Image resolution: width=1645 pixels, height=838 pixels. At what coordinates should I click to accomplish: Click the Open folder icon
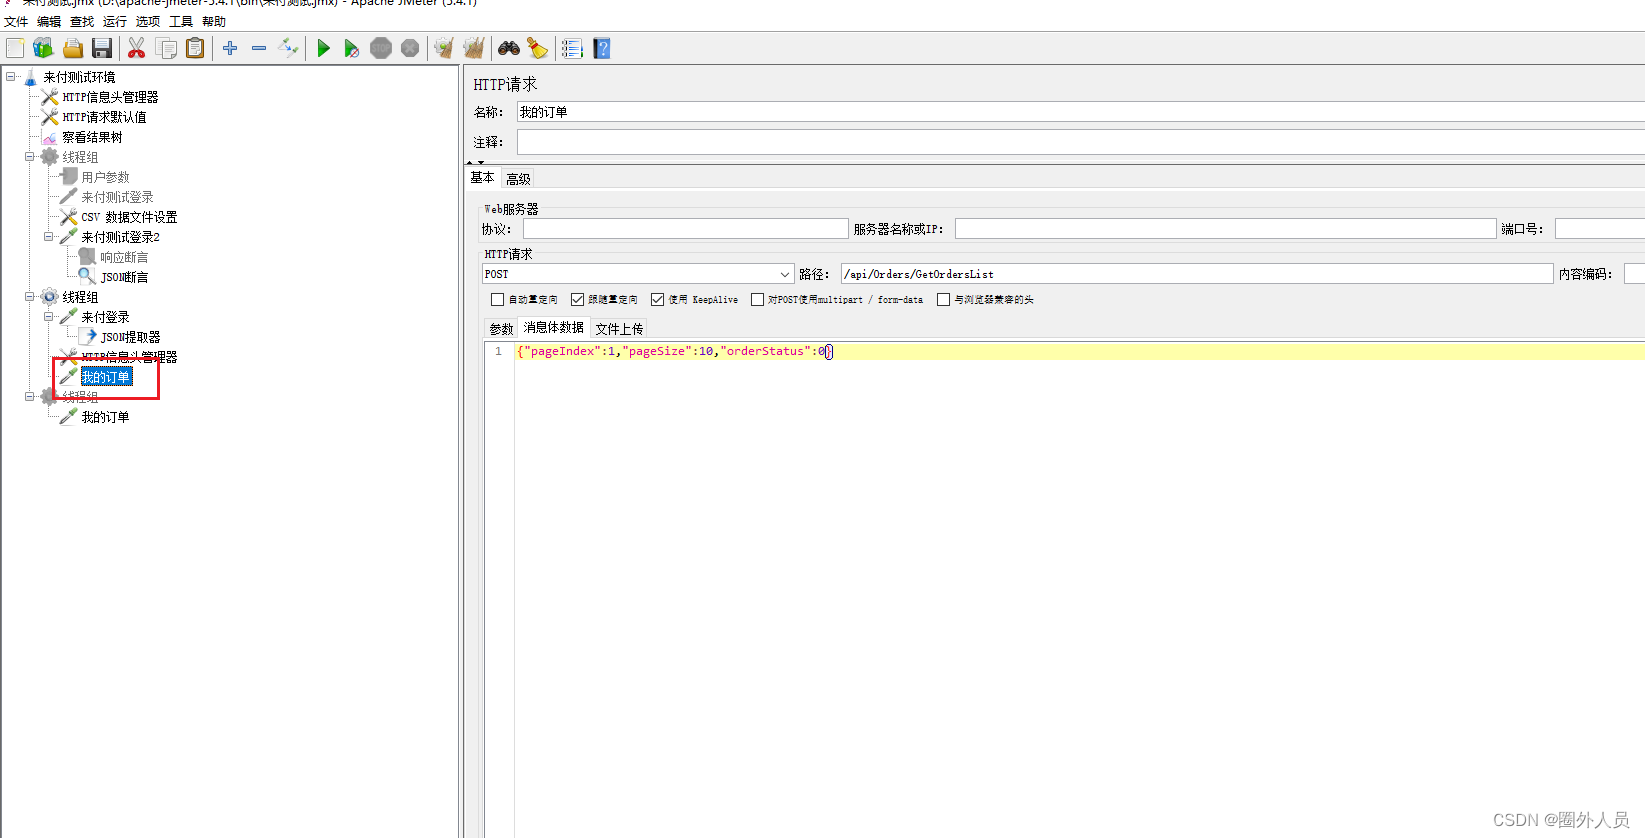click(x=73, y=48)
